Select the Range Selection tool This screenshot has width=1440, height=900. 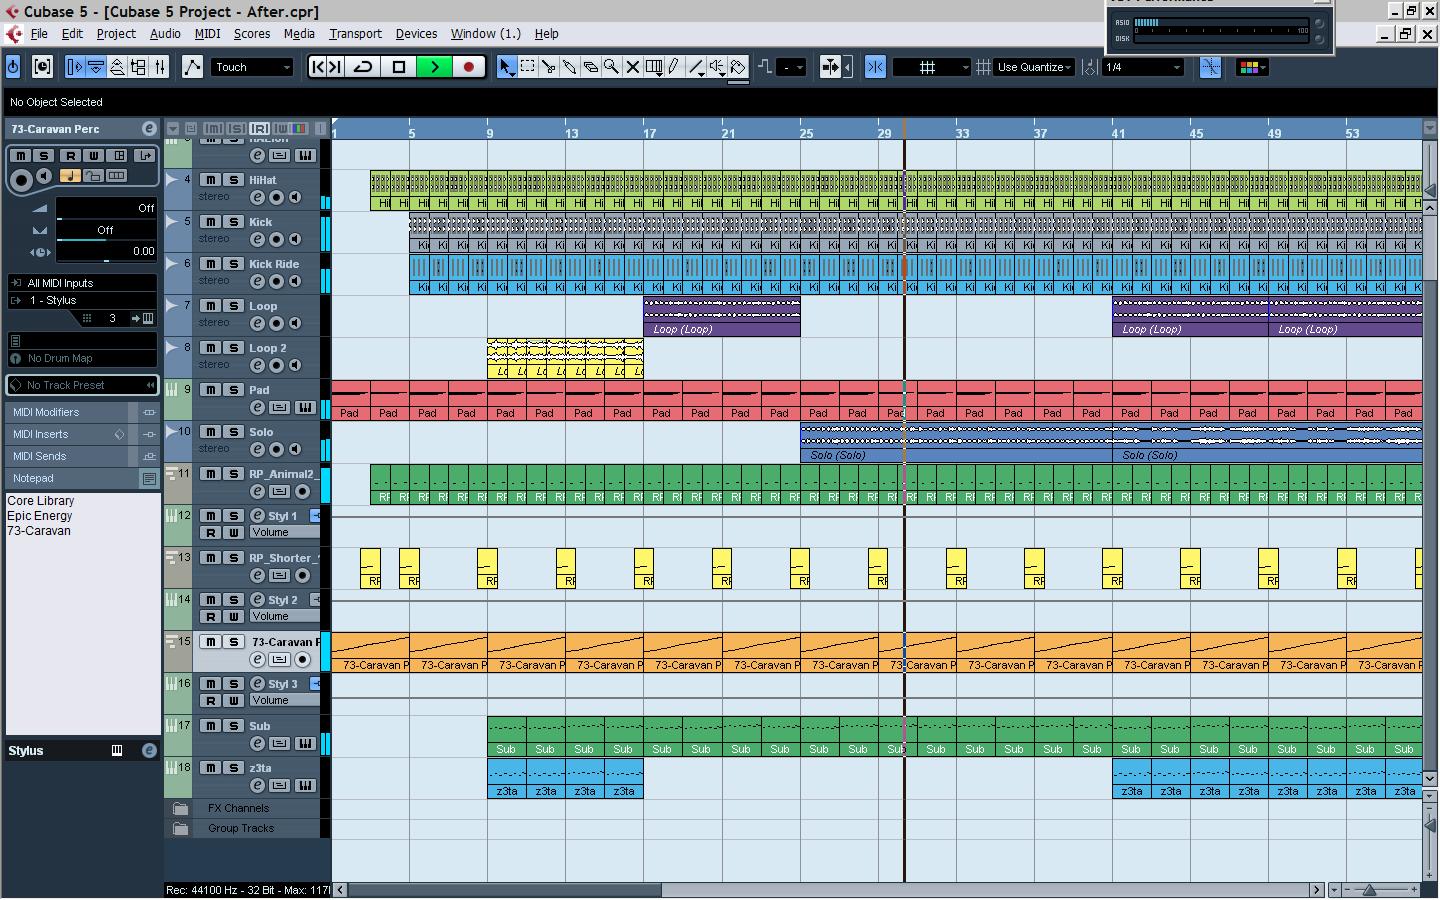(527, 67)
